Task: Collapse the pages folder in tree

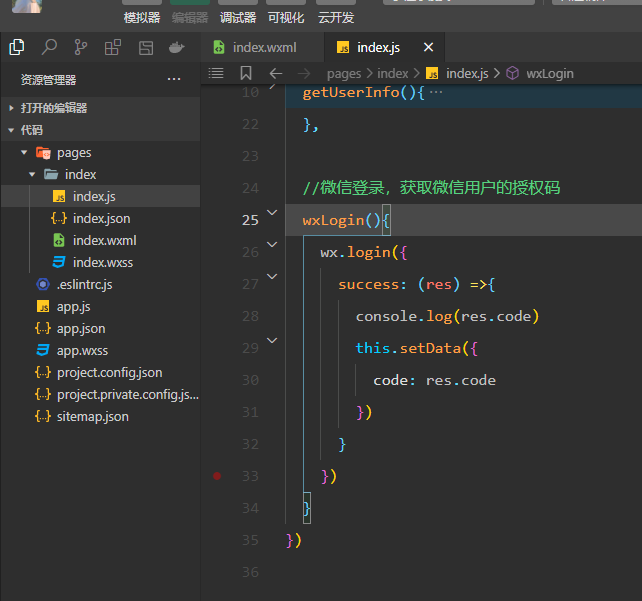Action: [24, 153]
